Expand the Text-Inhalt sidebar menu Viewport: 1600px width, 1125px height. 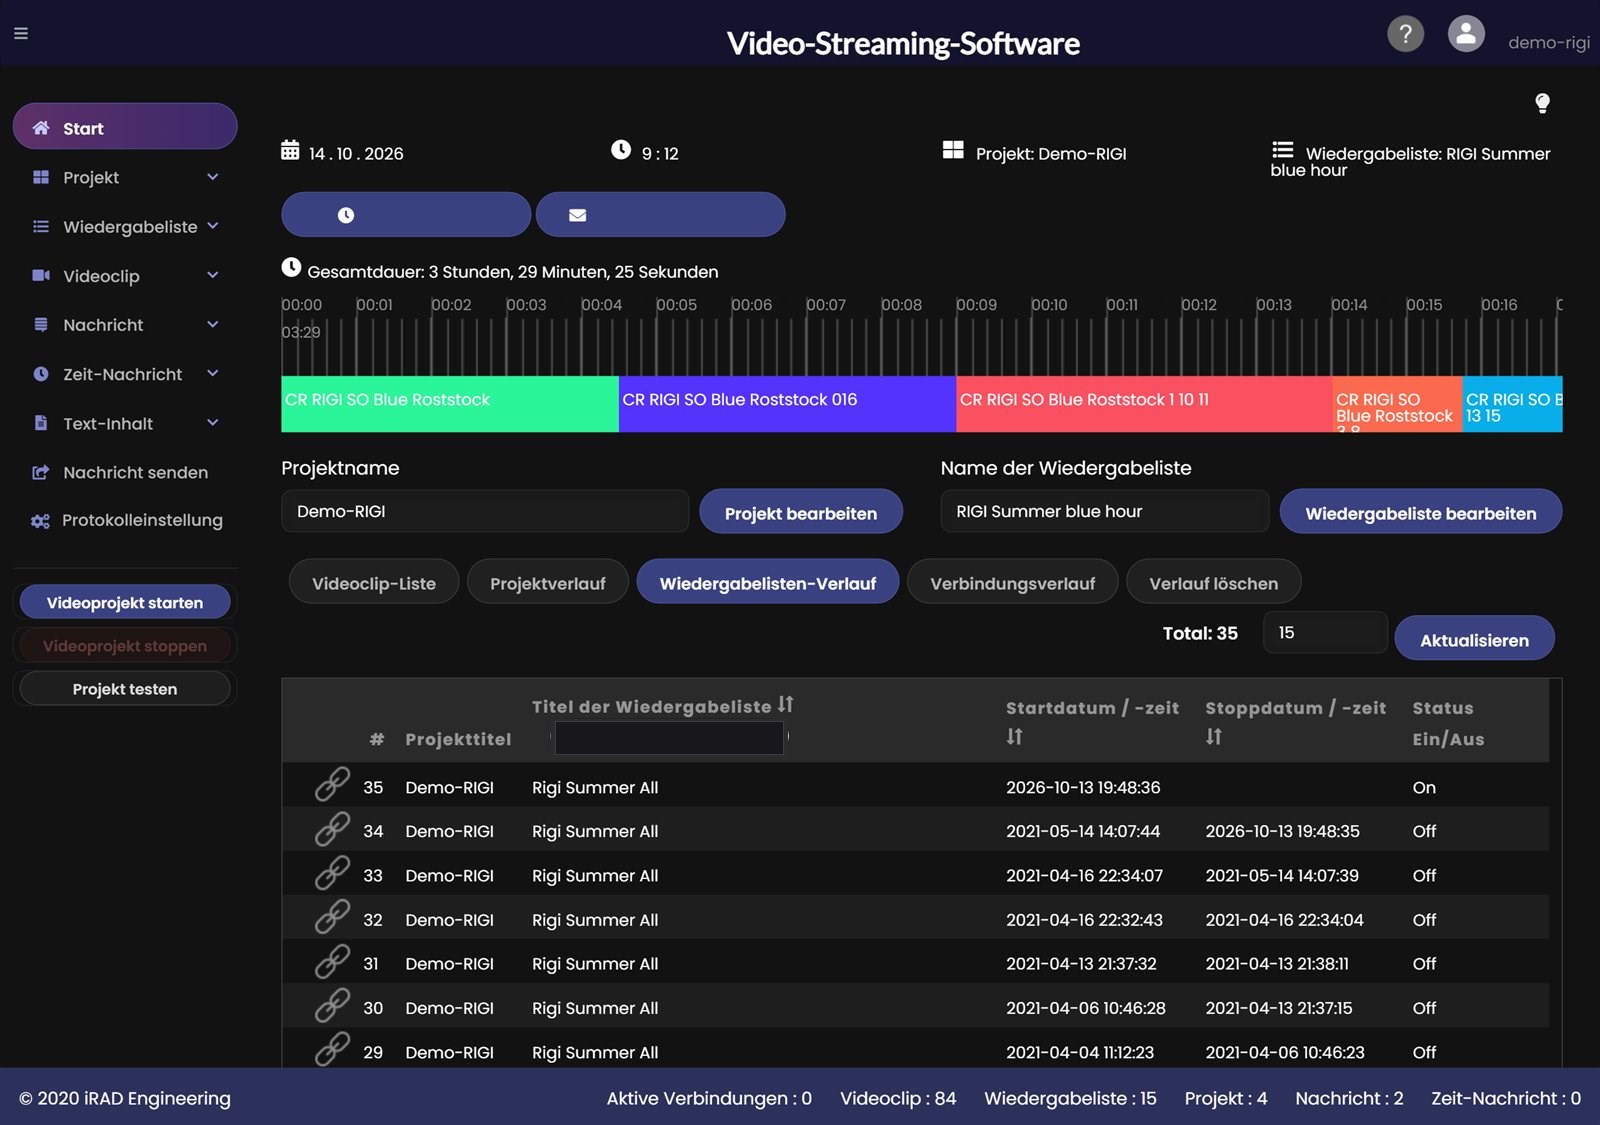click(125, 423)
